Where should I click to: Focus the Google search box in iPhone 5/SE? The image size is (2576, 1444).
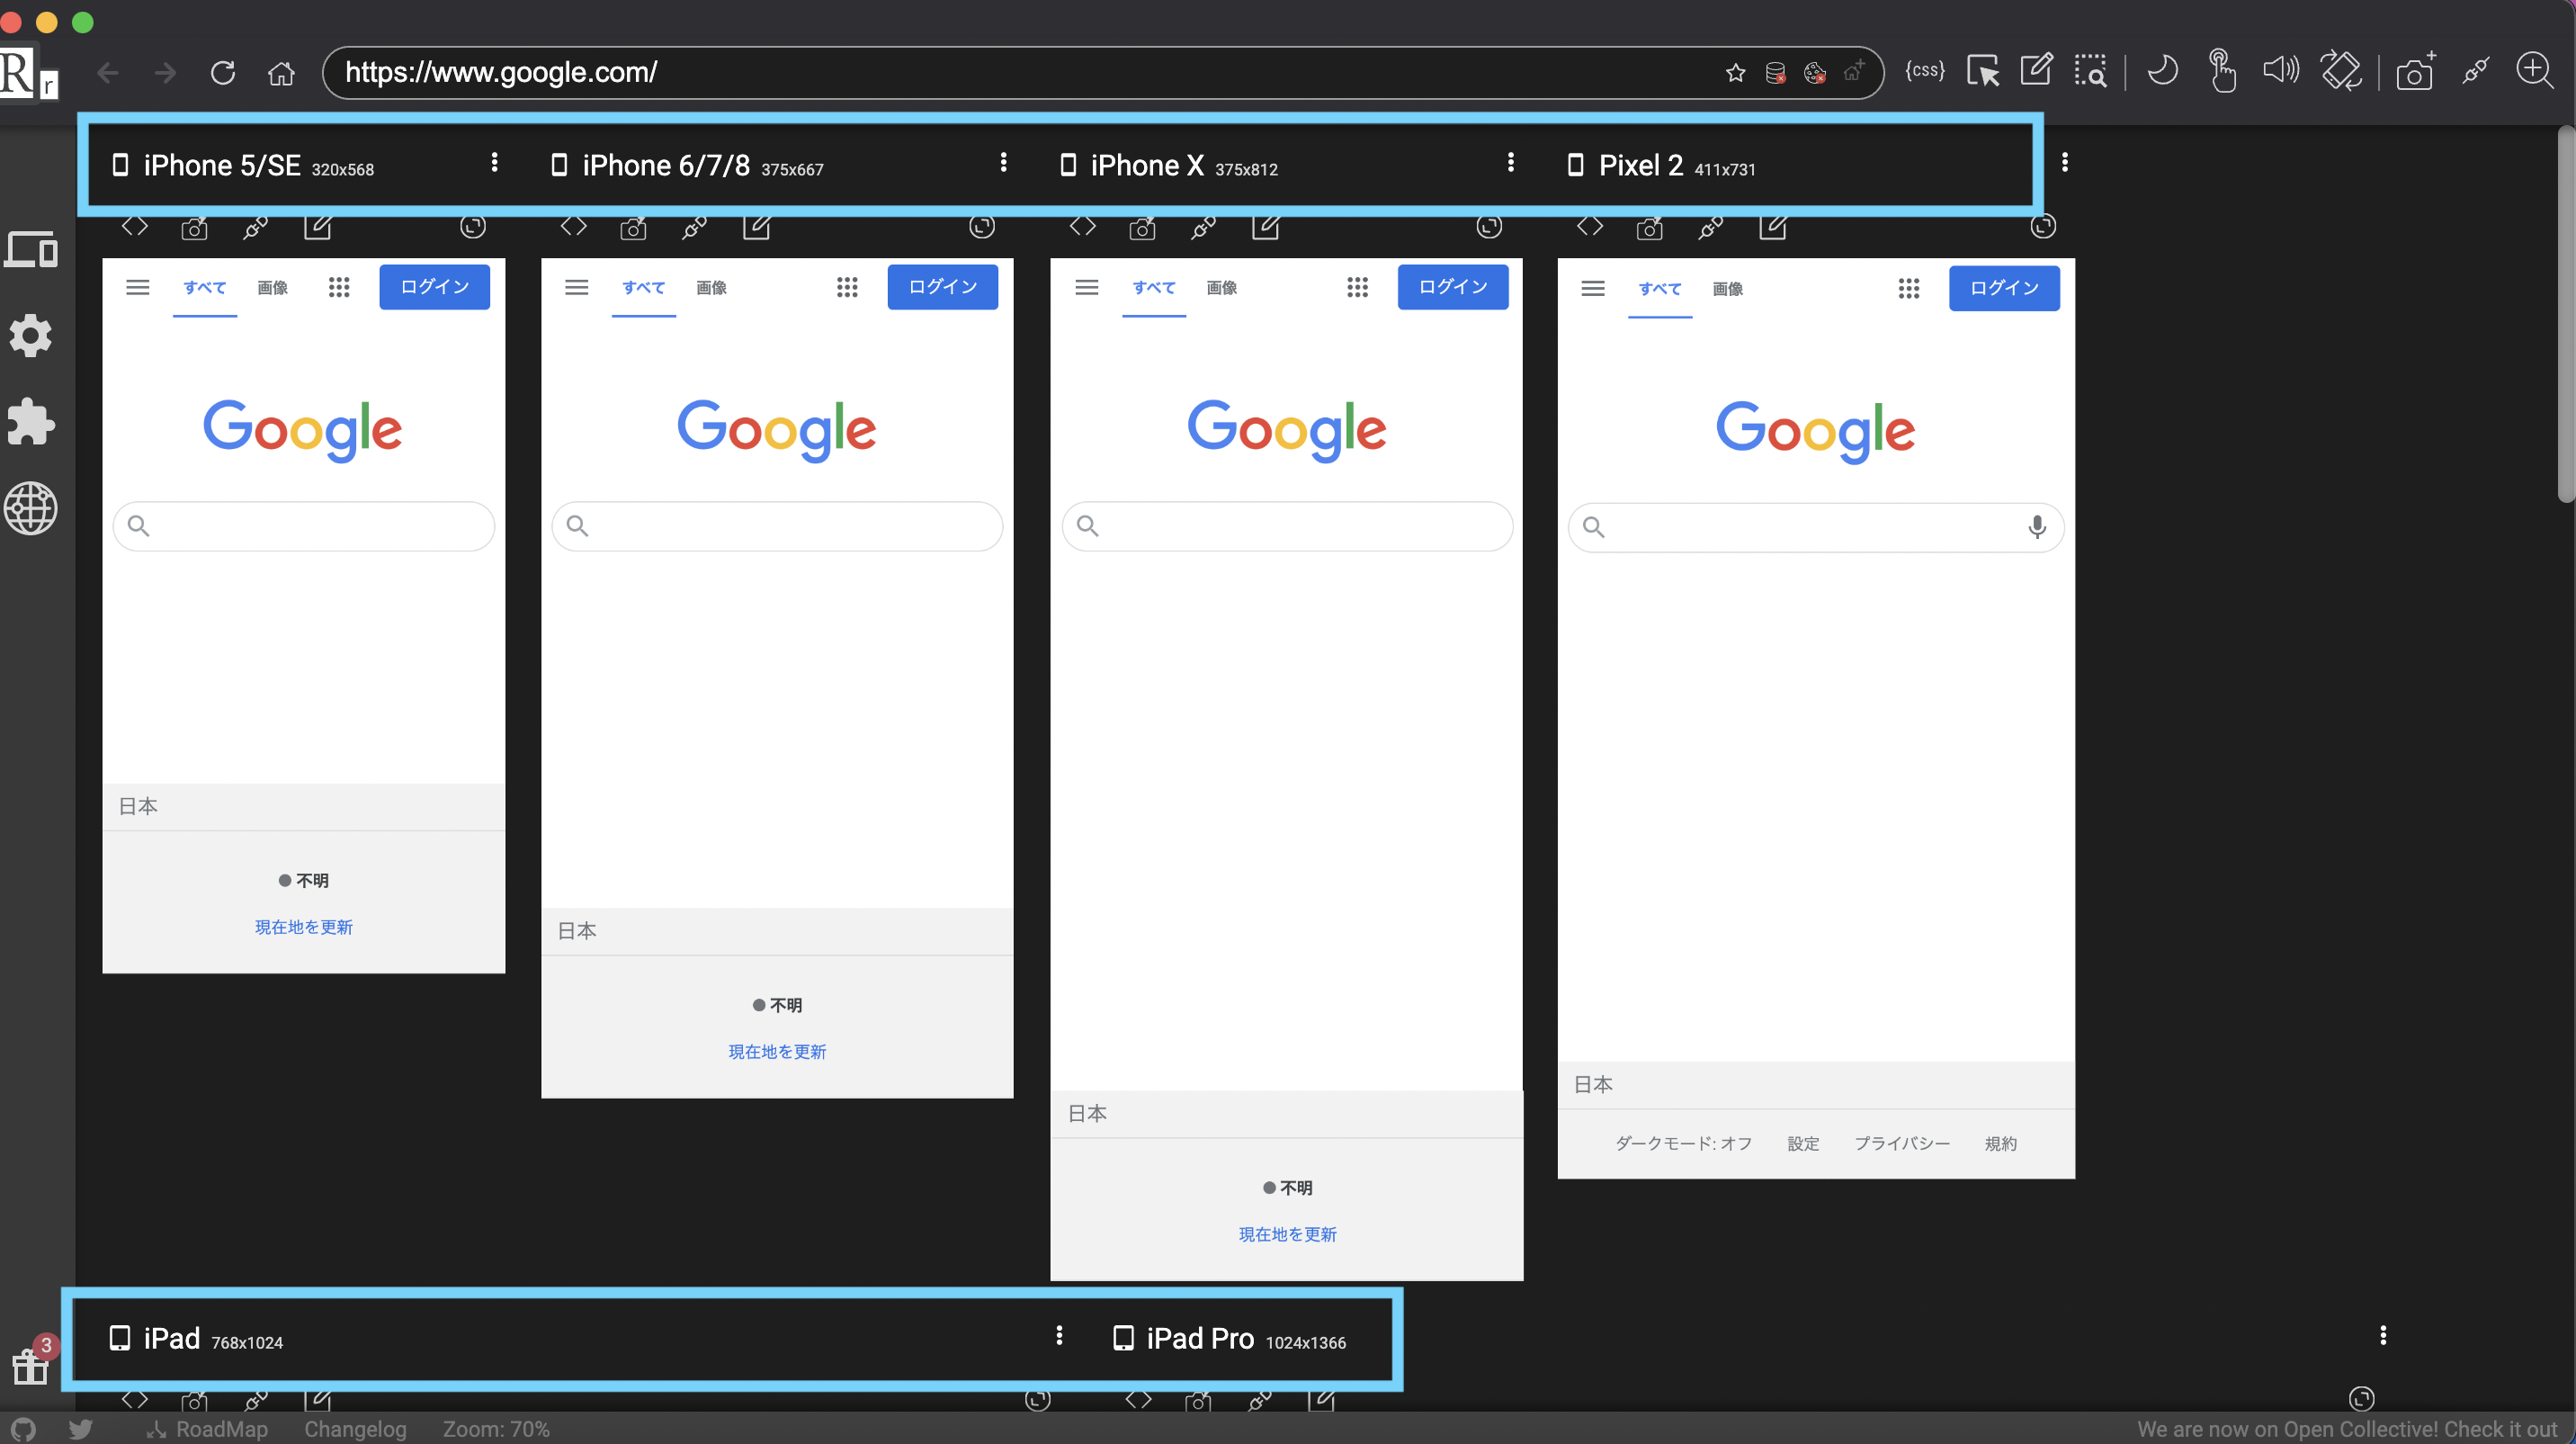[x=304, y=526]
